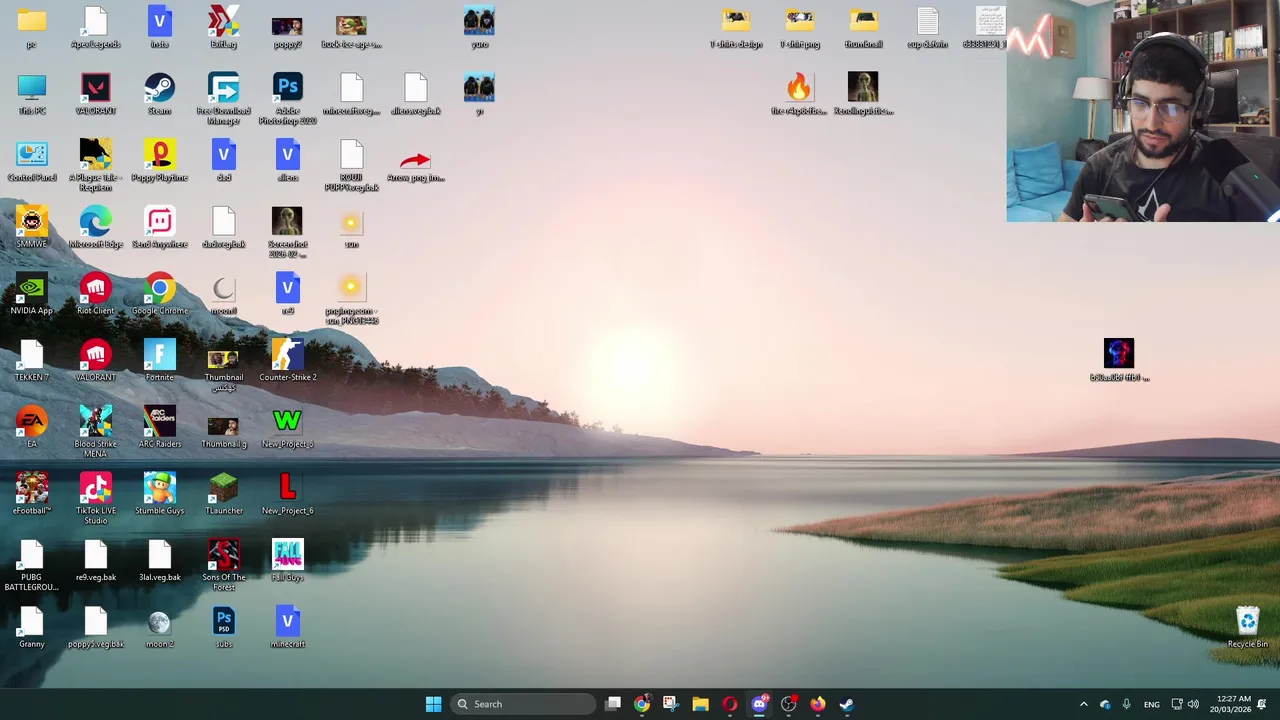1280x720 pixels.
Task: Open the pc folder
Action: coord(31,28)
